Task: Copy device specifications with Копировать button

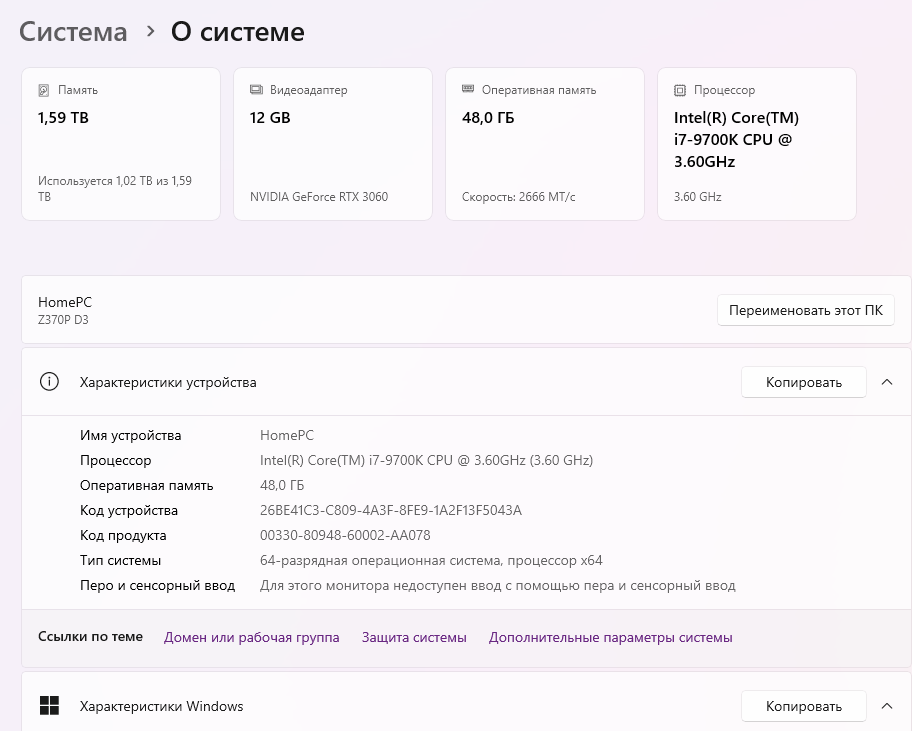Action: (x=803, y=382)
